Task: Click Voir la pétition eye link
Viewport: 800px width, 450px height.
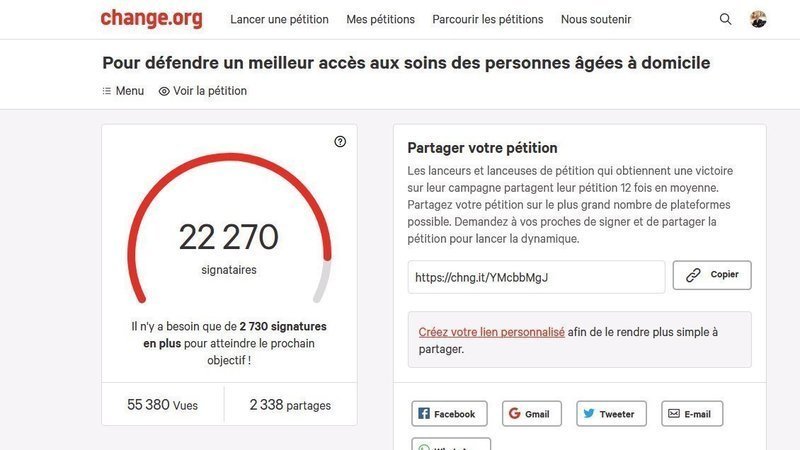Action: [203, 91]
